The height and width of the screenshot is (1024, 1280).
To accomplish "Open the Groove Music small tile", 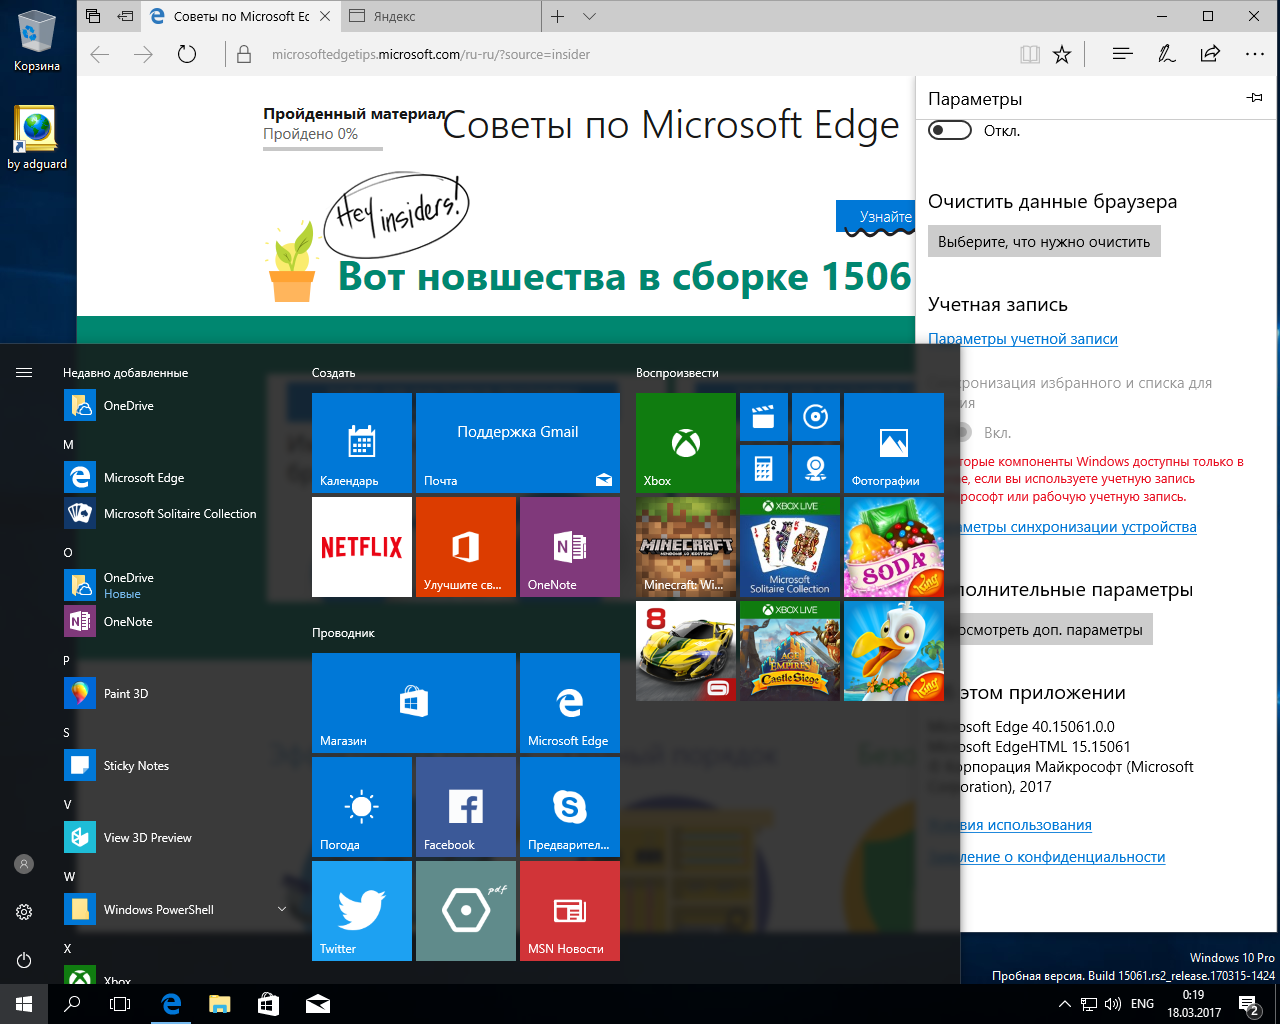I will point(816,417).
